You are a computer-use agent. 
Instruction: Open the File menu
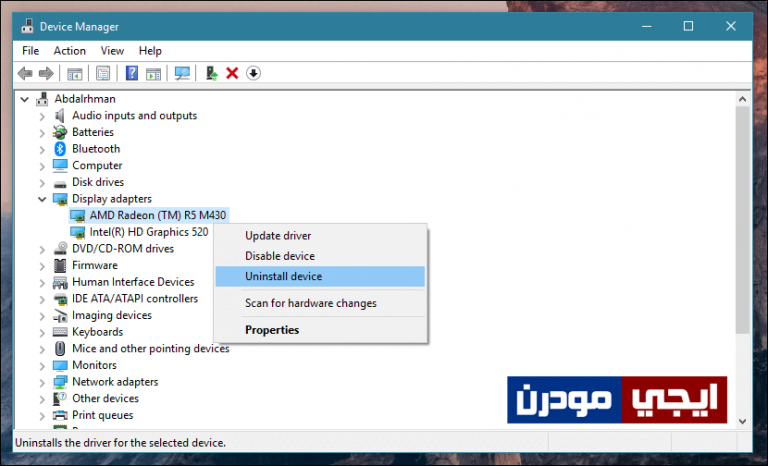(x=30, y=50)
